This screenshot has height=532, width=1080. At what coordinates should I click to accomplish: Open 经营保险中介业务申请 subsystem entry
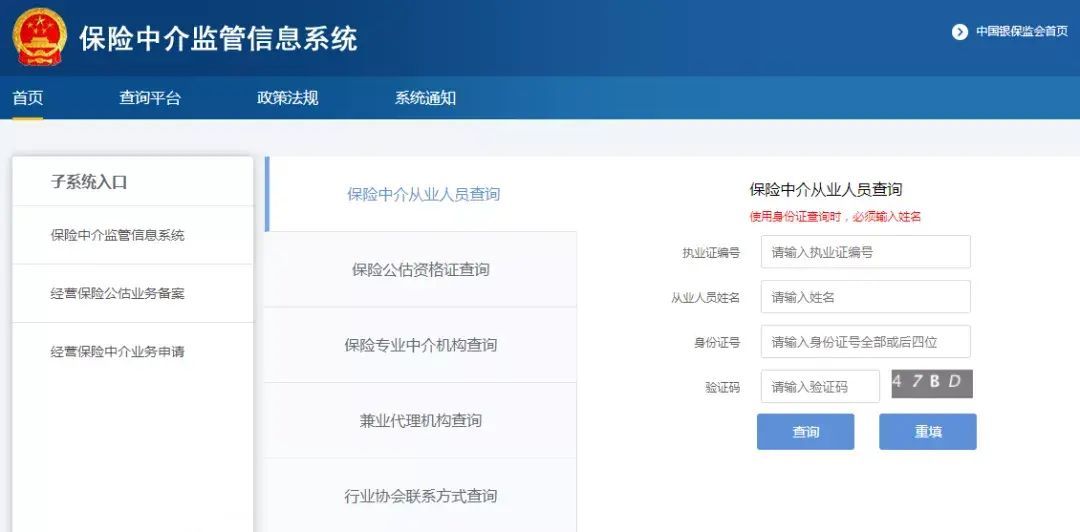(x=133, y=351)
